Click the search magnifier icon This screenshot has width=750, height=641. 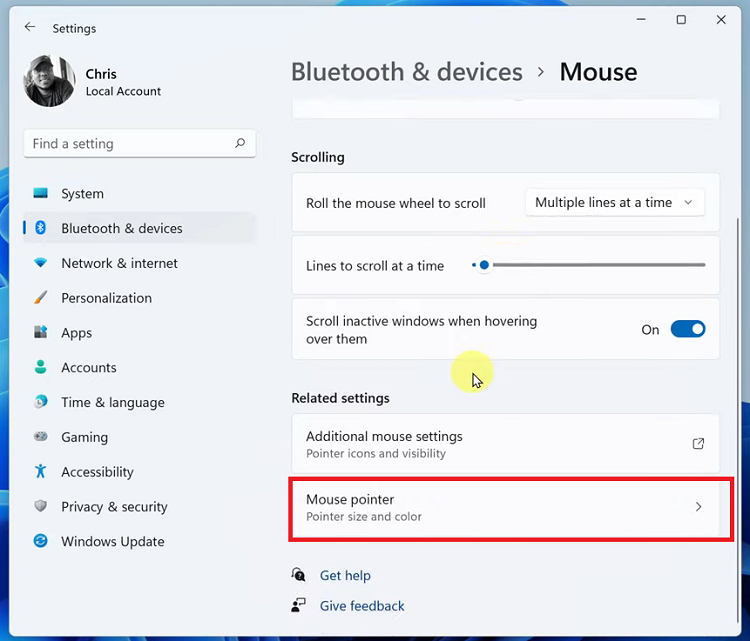tap(240, 143)
